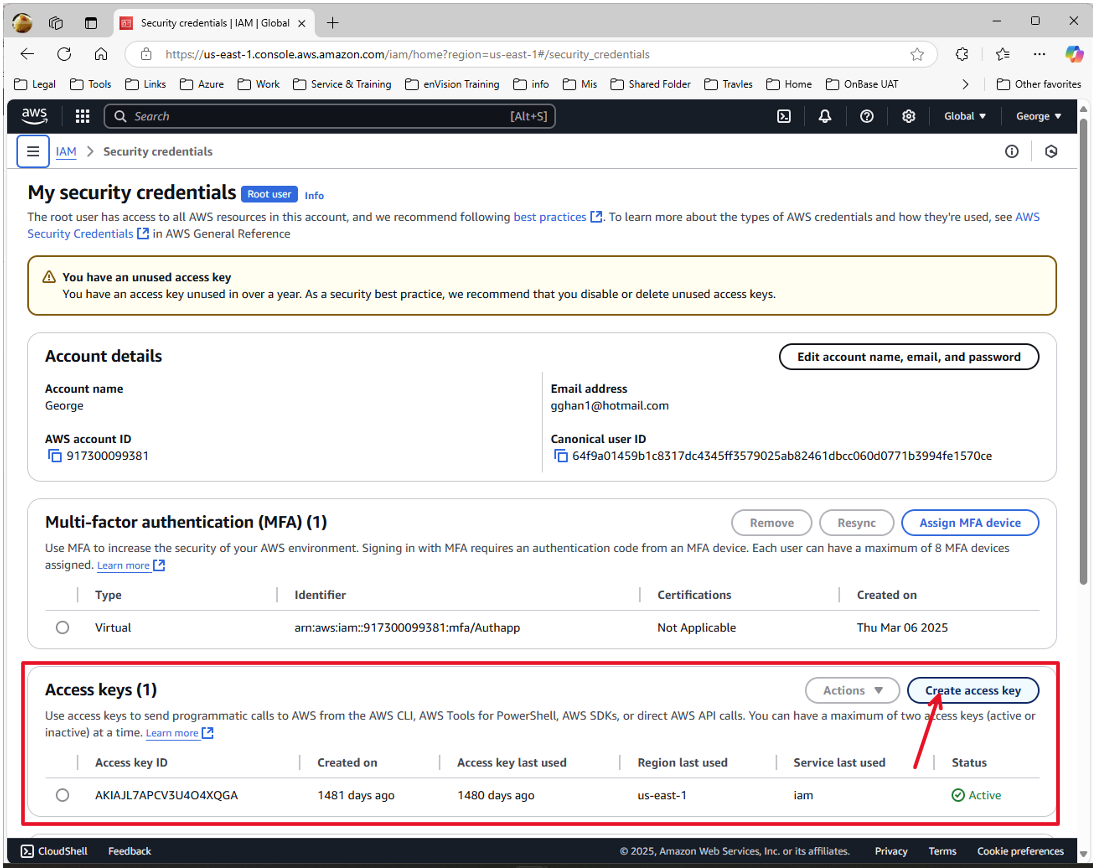The width and height of the screenshot is (1093, 868).
Task: Open the best practices link
Action: (558, 217)
